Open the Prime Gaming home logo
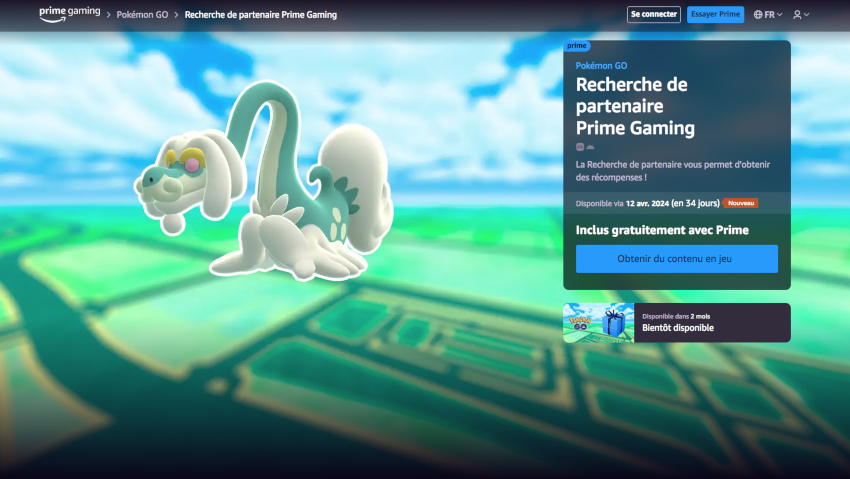 point(69,14)
